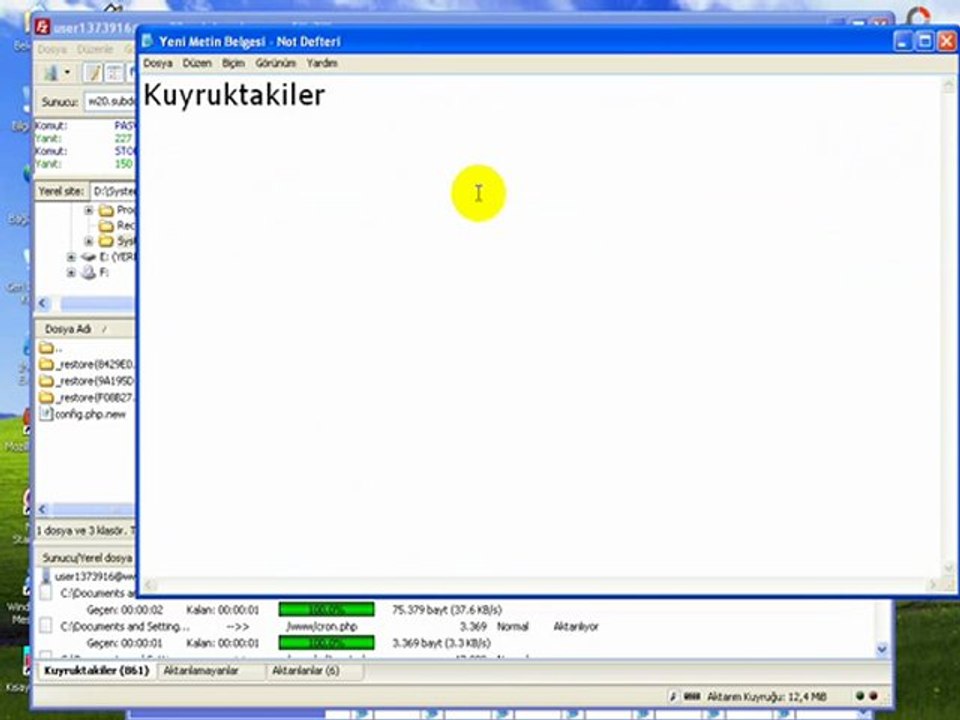
Task: Select the config.php.new file
Action: [x=82, y=414]
